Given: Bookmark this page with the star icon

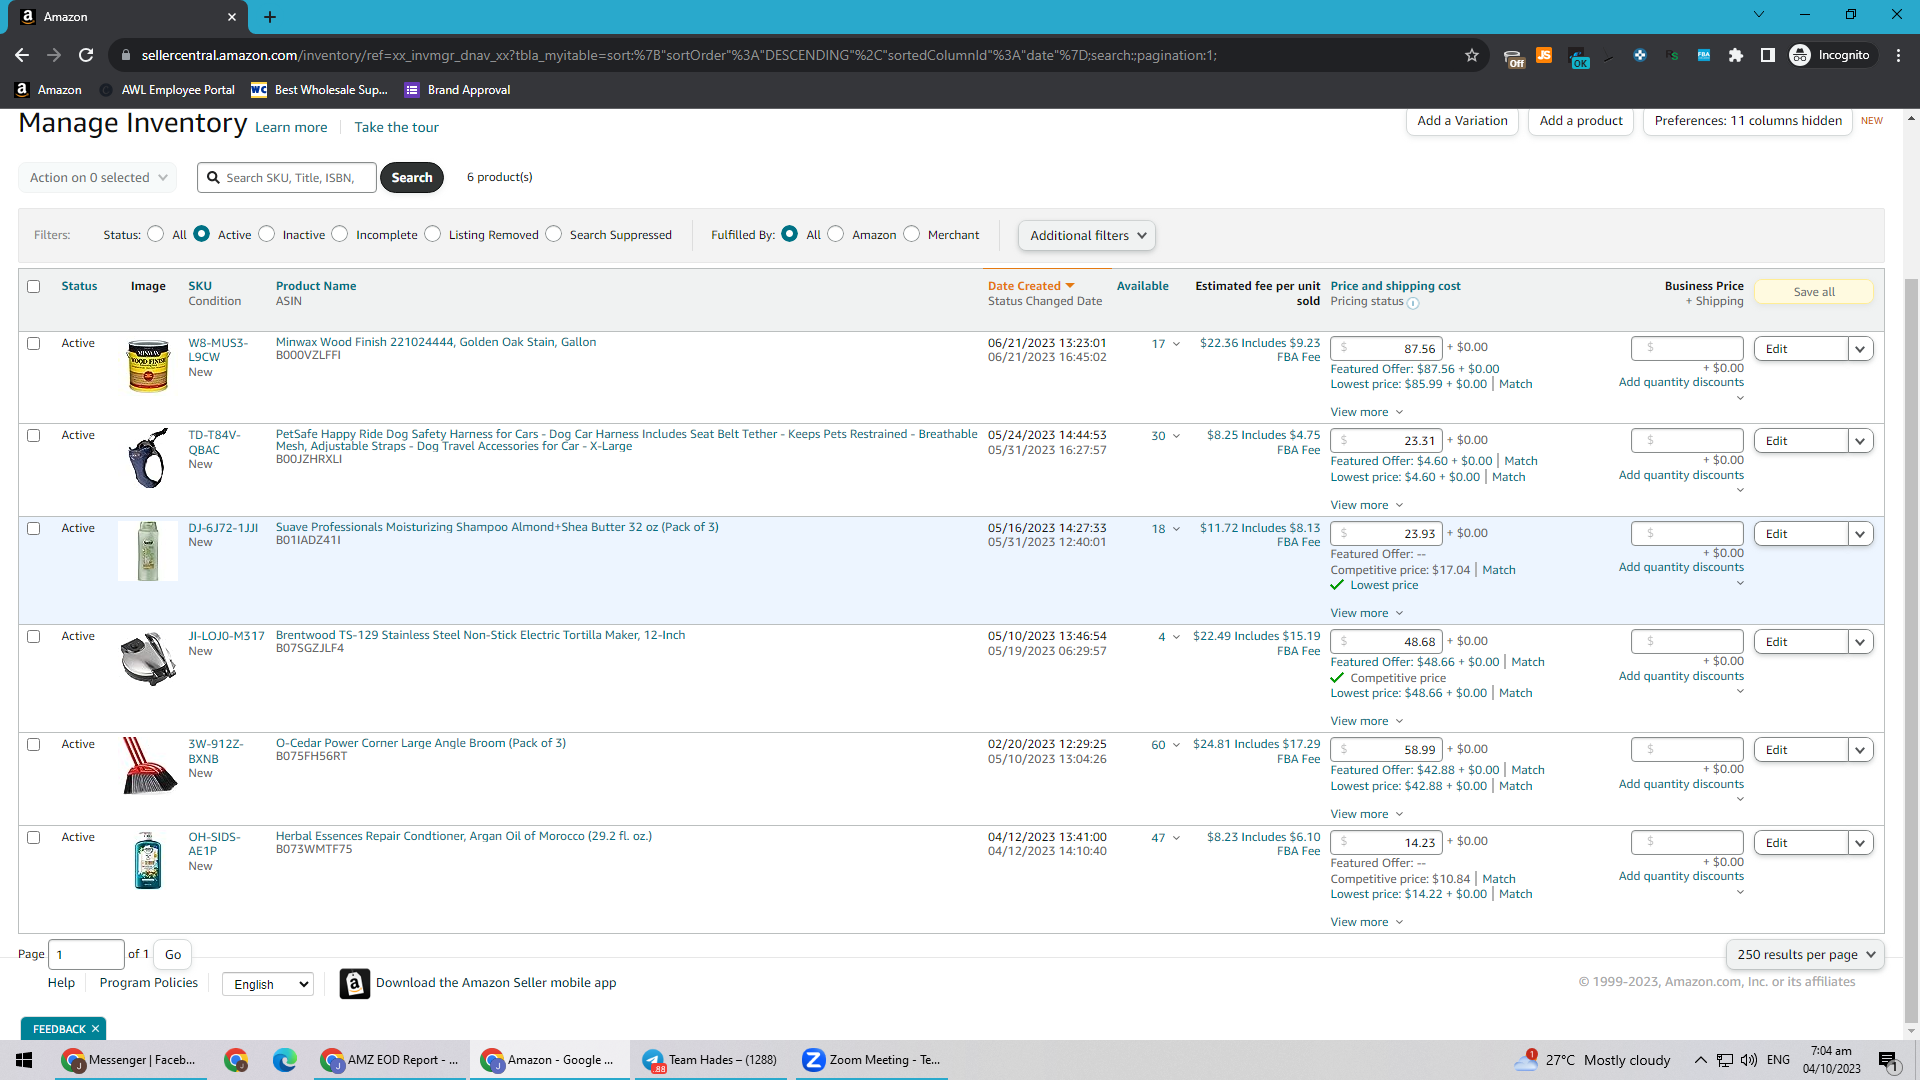Looking at the screenshot, I should tap(1472, 55).
